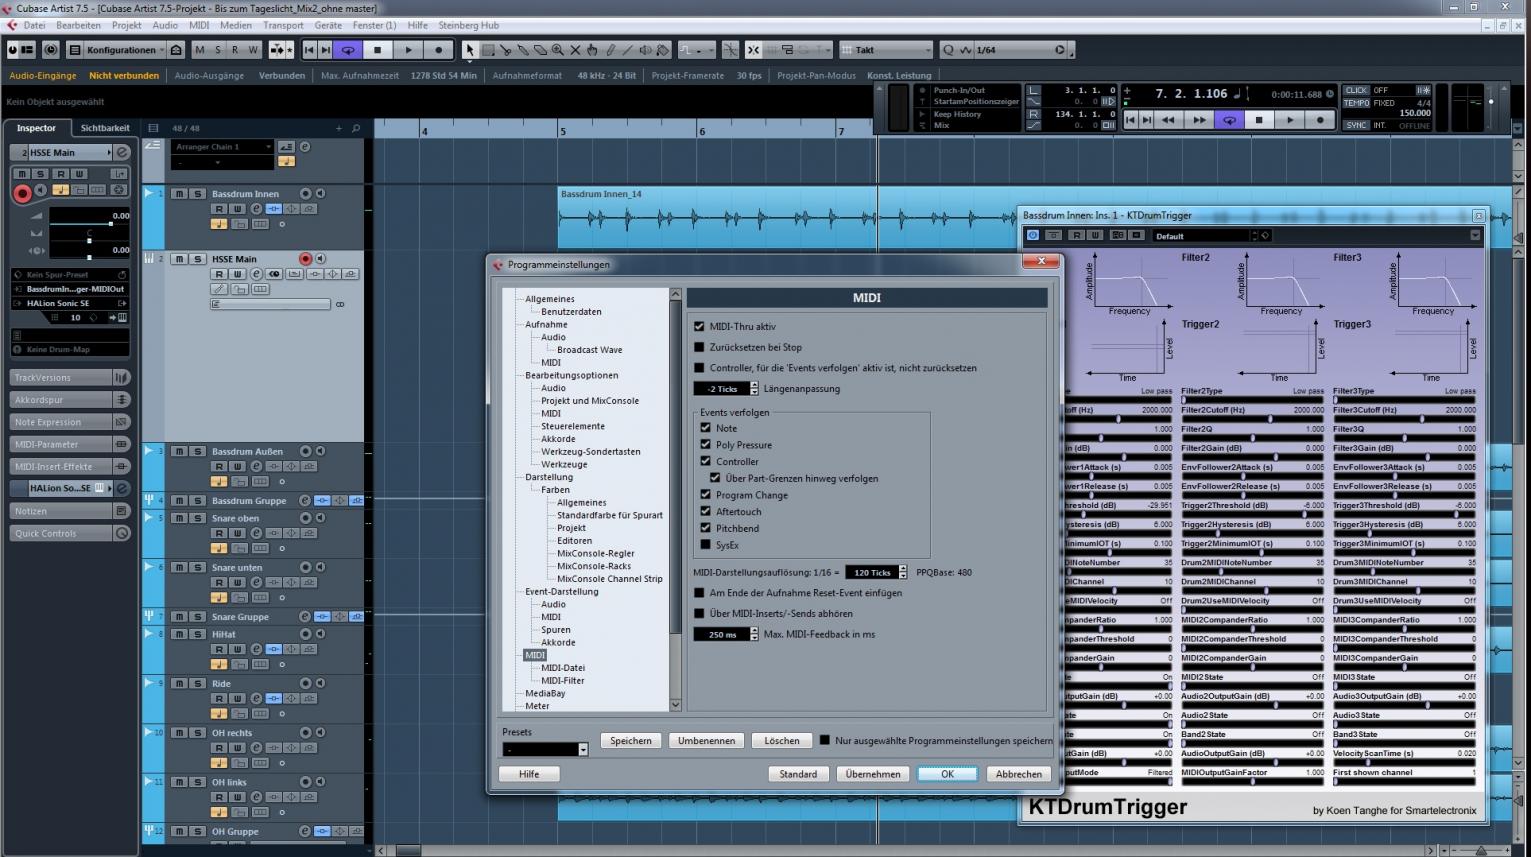1531x857 pixels.
Task: Click the Abbrechen button
Action: coord(1019,774)
